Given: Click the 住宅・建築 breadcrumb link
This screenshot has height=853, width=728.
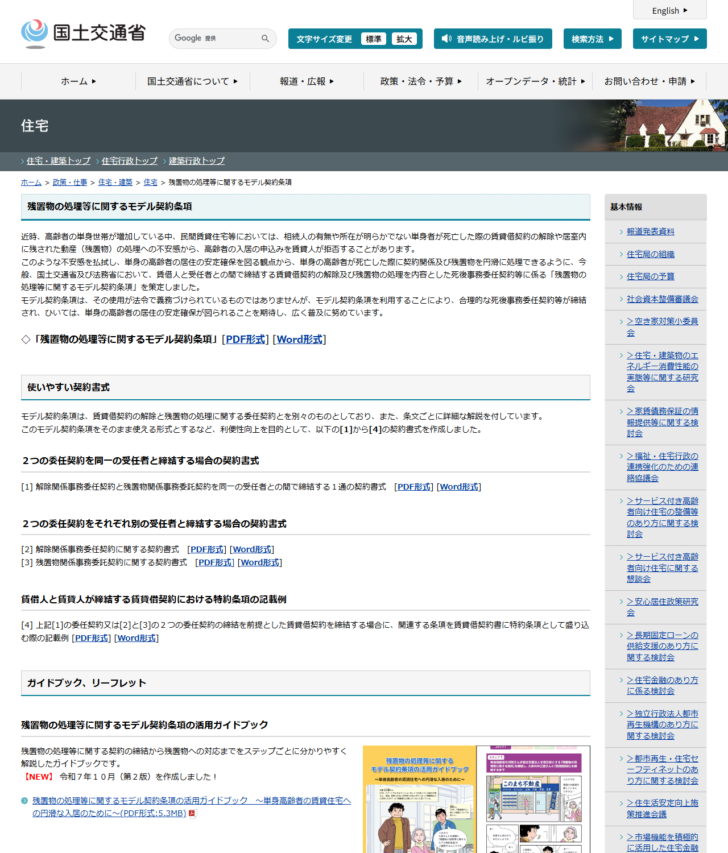Looking at the screenshot, I should pyautogui.click(x=115, y=183).
